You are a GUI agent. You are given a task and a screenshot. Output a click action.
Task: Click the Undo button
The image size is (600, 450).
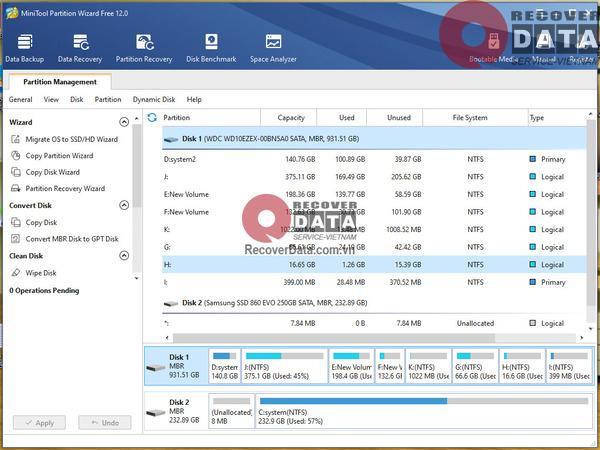coord(105,423)
